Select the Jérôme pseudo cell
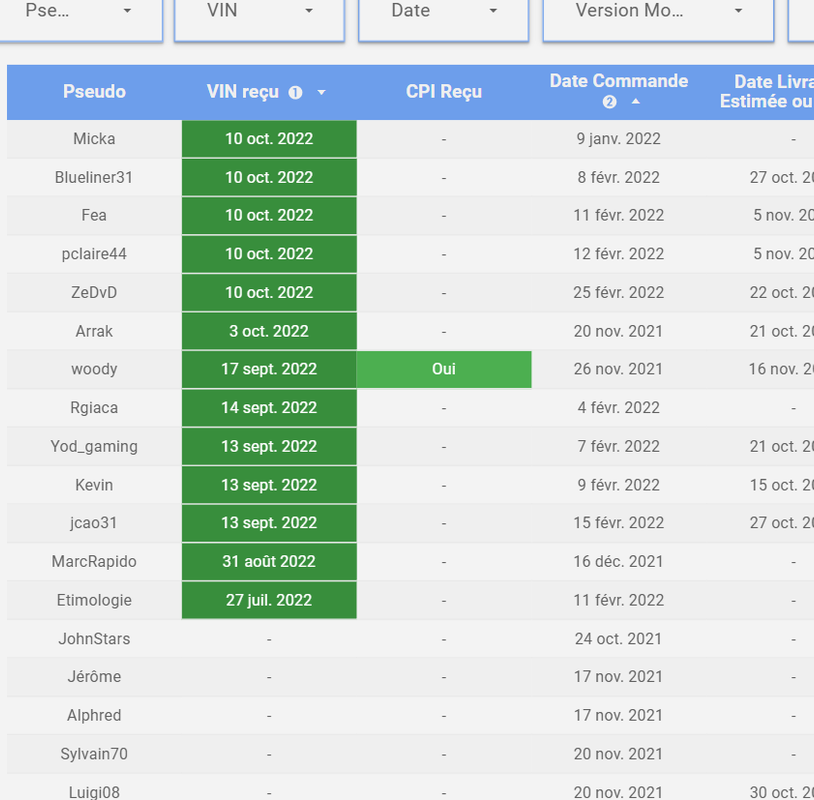Image resolution: width=814 pixels, height=800 pixels. point(94,677)
